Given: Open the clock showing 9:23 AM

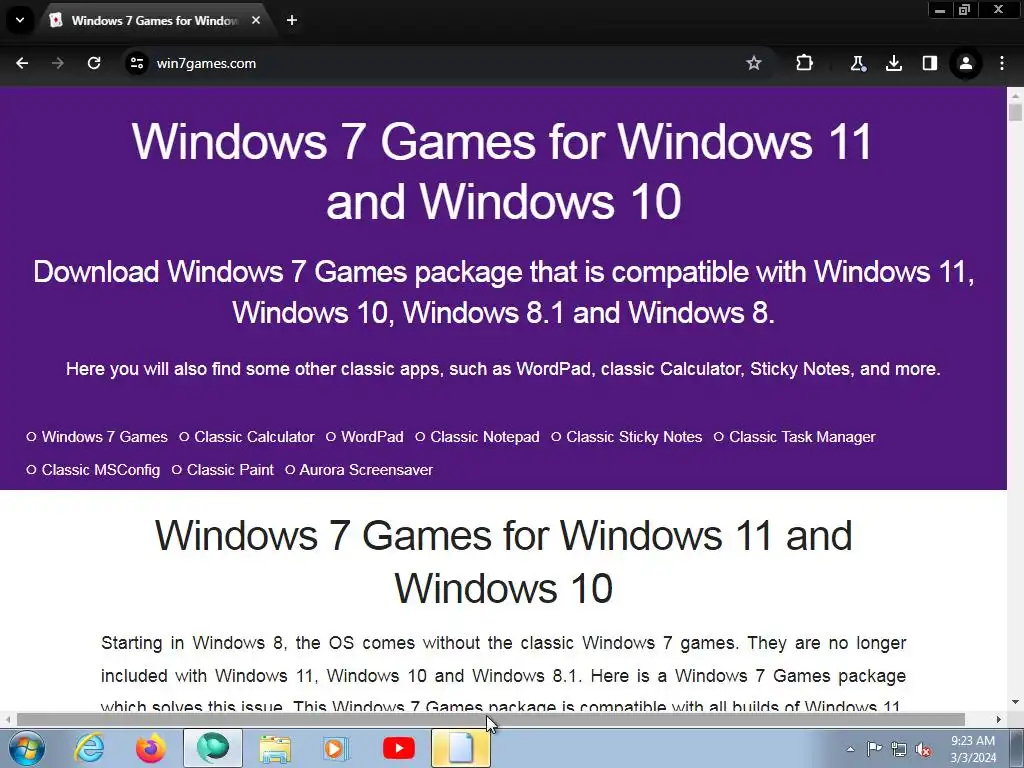Looking at the screenshot, I should pyautogui.click(x=973, y=749).
